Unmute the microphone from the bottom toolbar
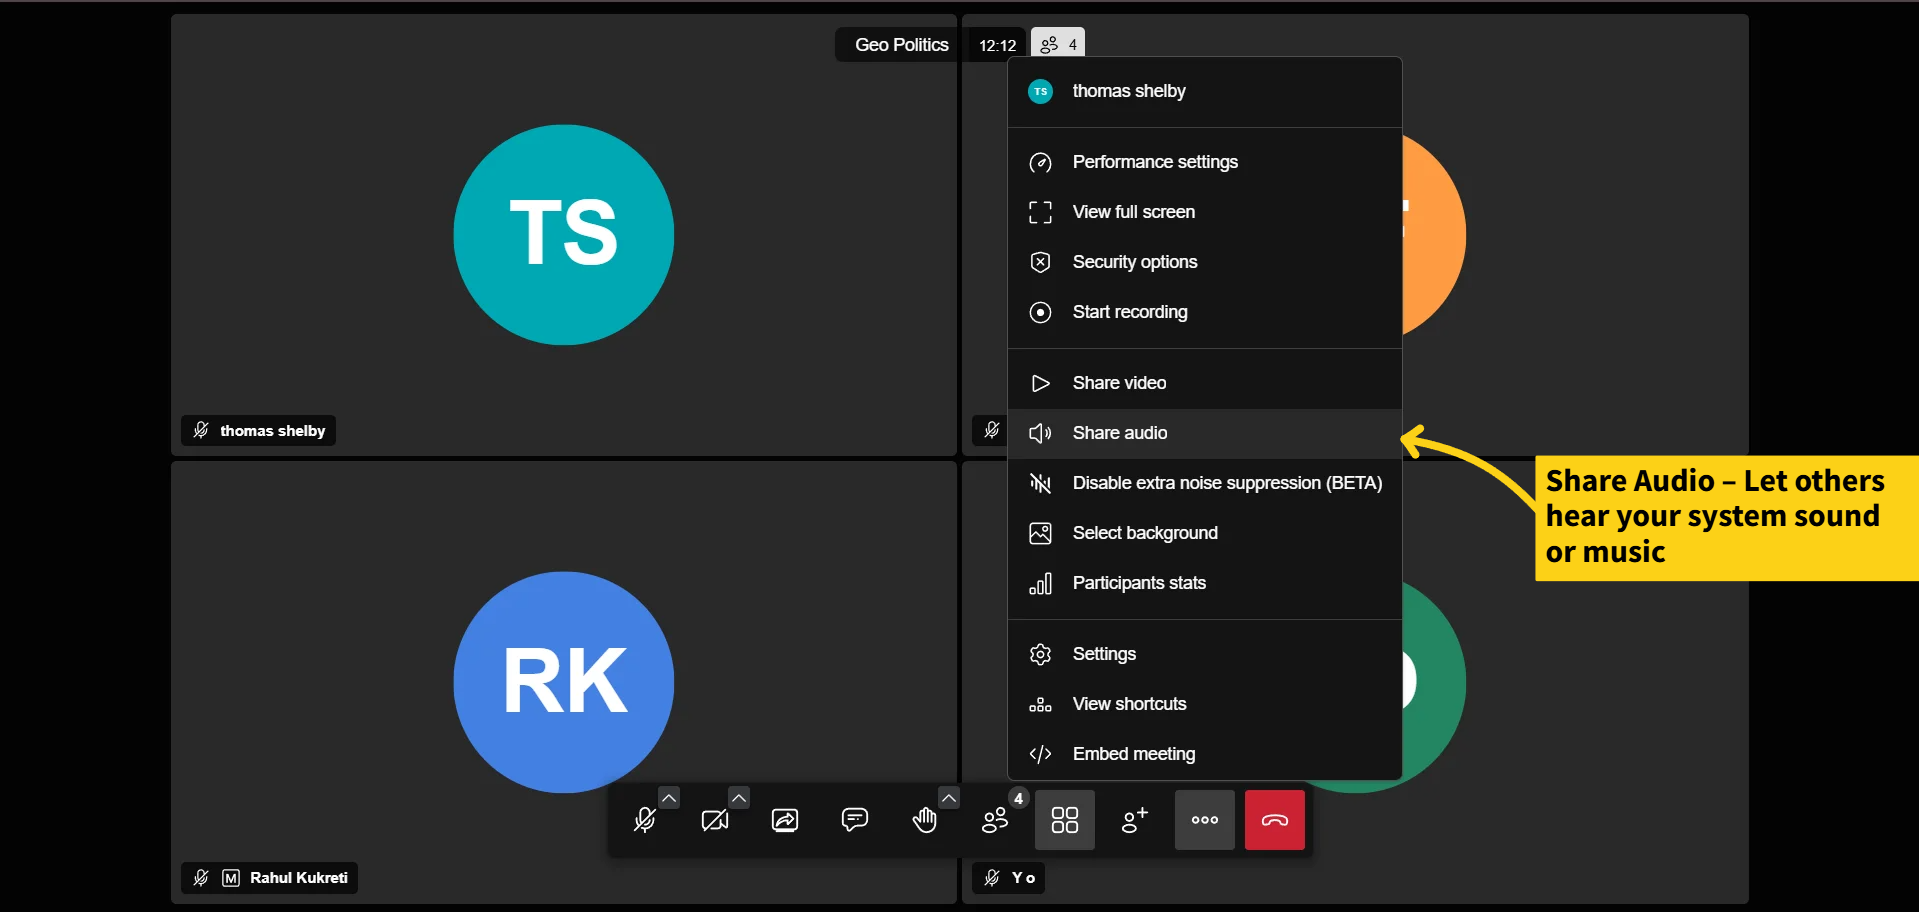This screenshot has height=912, width=1919. tap(643, 820)
